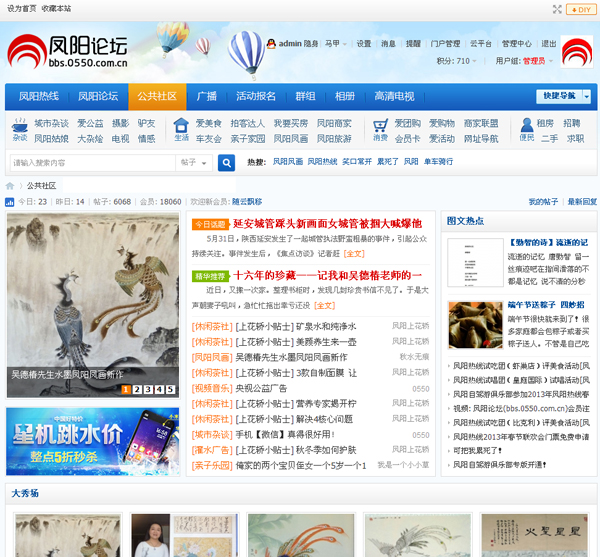Open the 广播 nav tab
The image size is (600, 557).
(207, 96)
